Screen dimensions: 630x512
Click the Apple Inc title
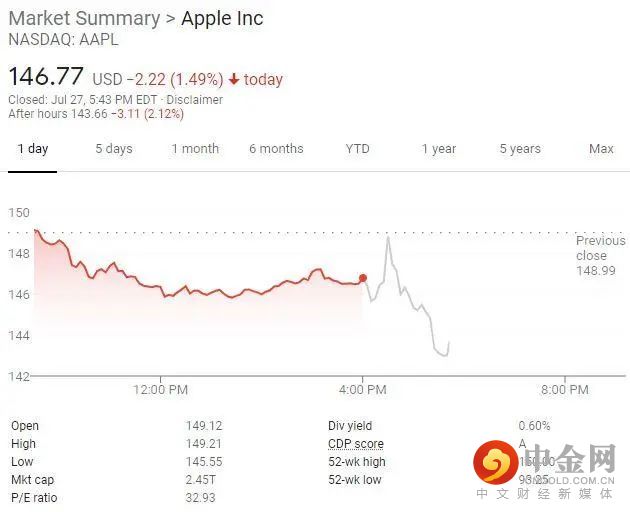[x=222, y=19]
